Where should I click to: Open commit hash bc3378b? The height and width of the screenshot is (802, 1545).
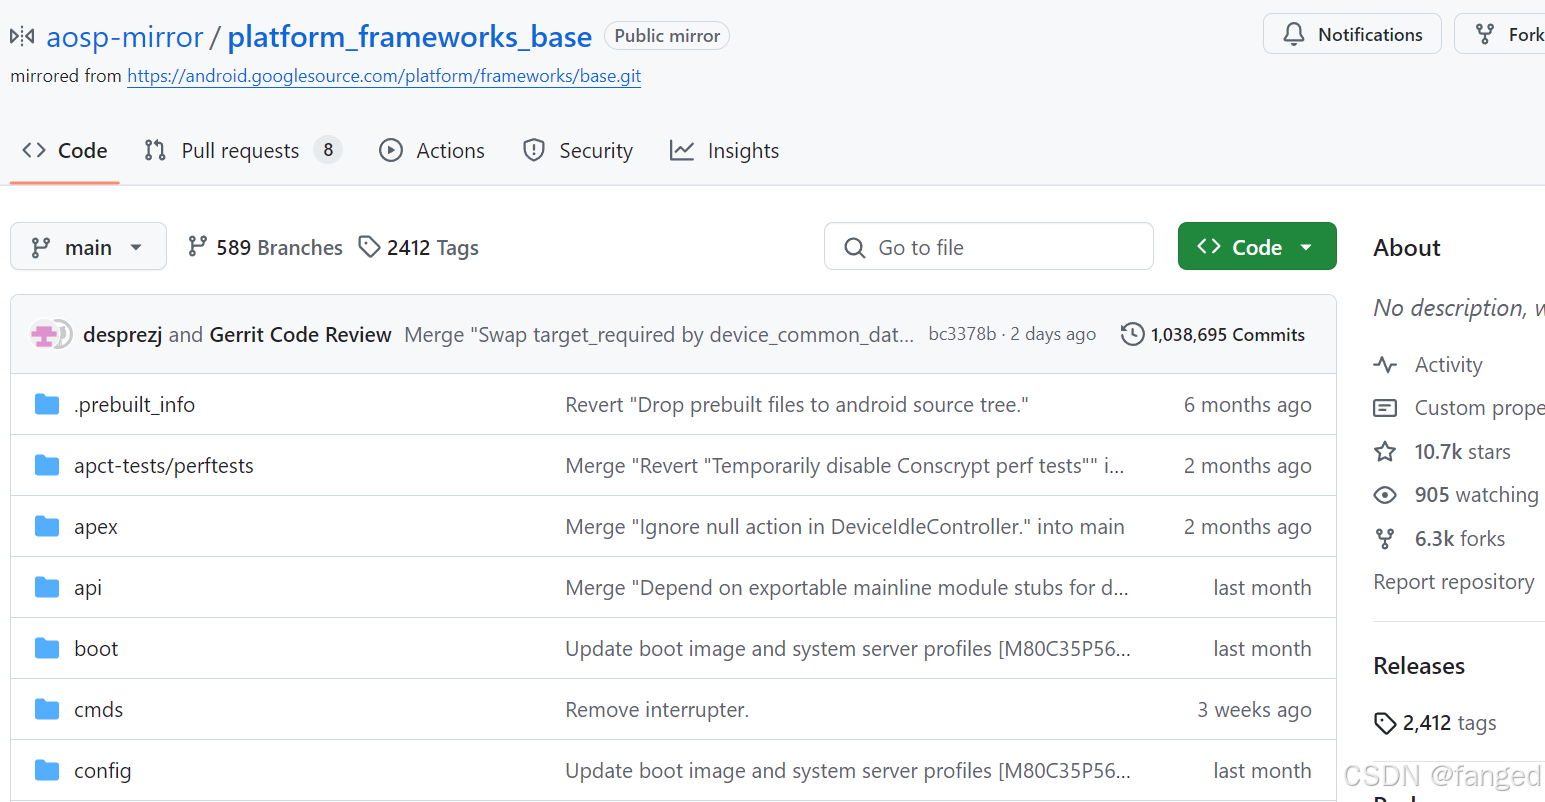coord(962,334)
